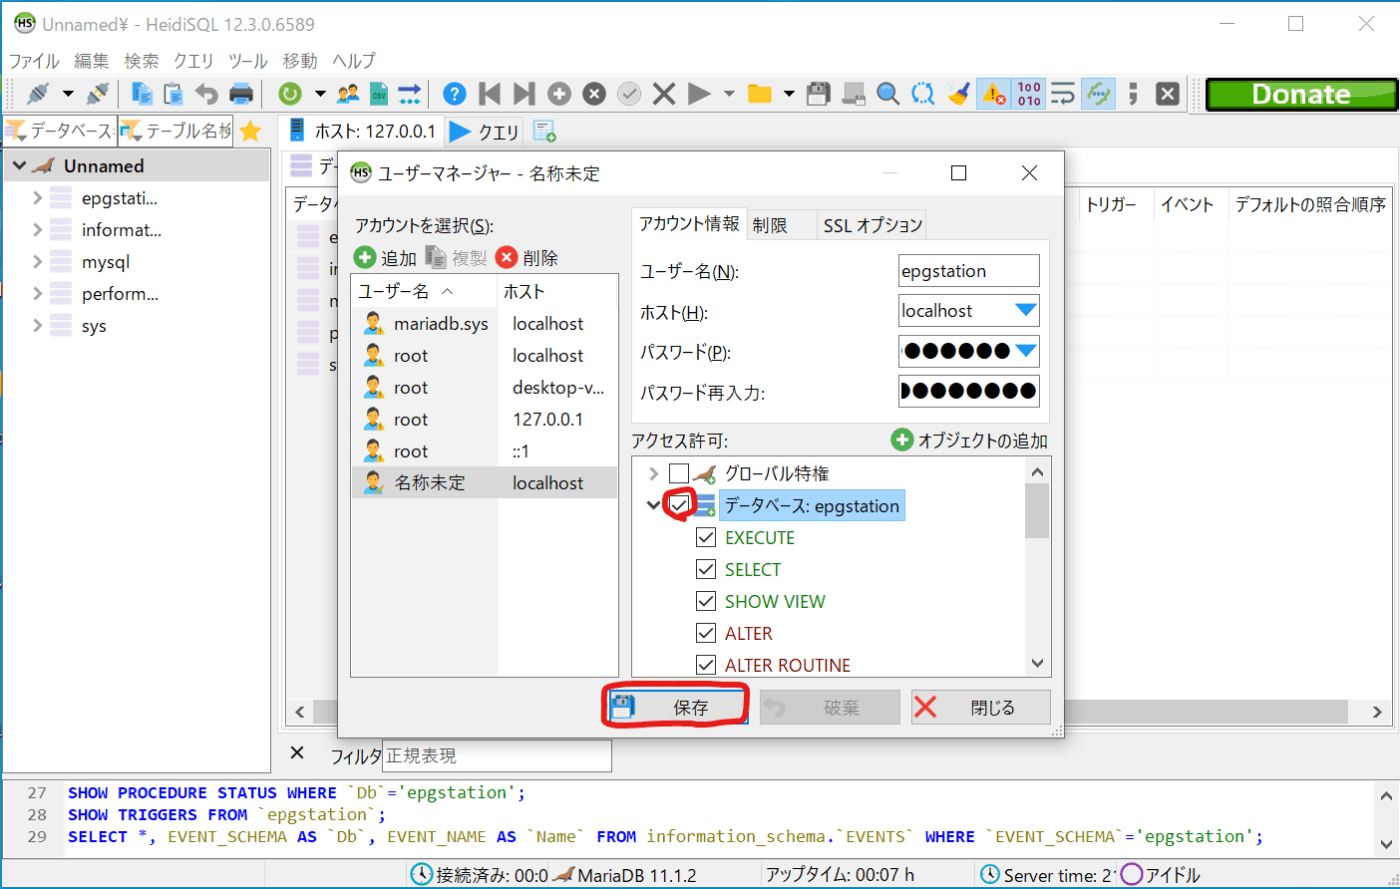Click the undo arrow icon
The width and height of the screenshot is (1400, 889).
coord(206,94)
